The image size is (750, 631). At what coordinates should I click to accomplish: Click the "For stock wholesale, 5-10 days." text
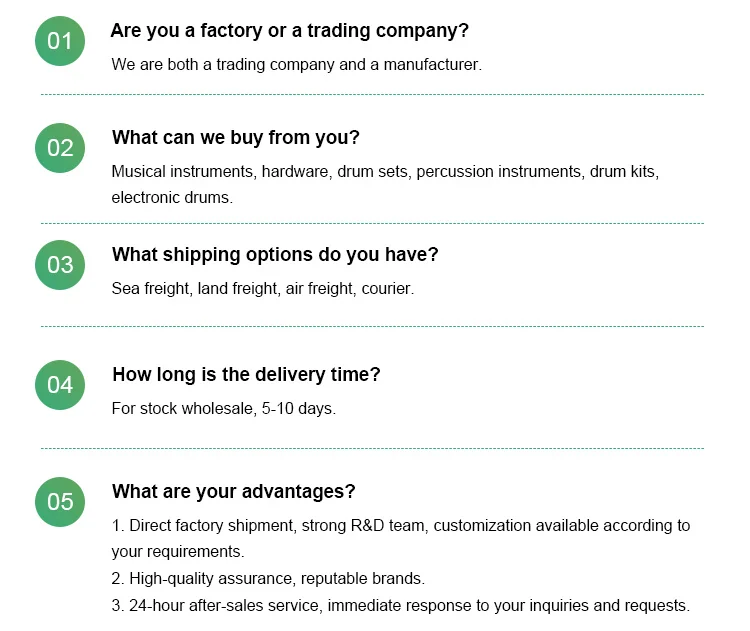pyautogui.click(x=224, y=409)
